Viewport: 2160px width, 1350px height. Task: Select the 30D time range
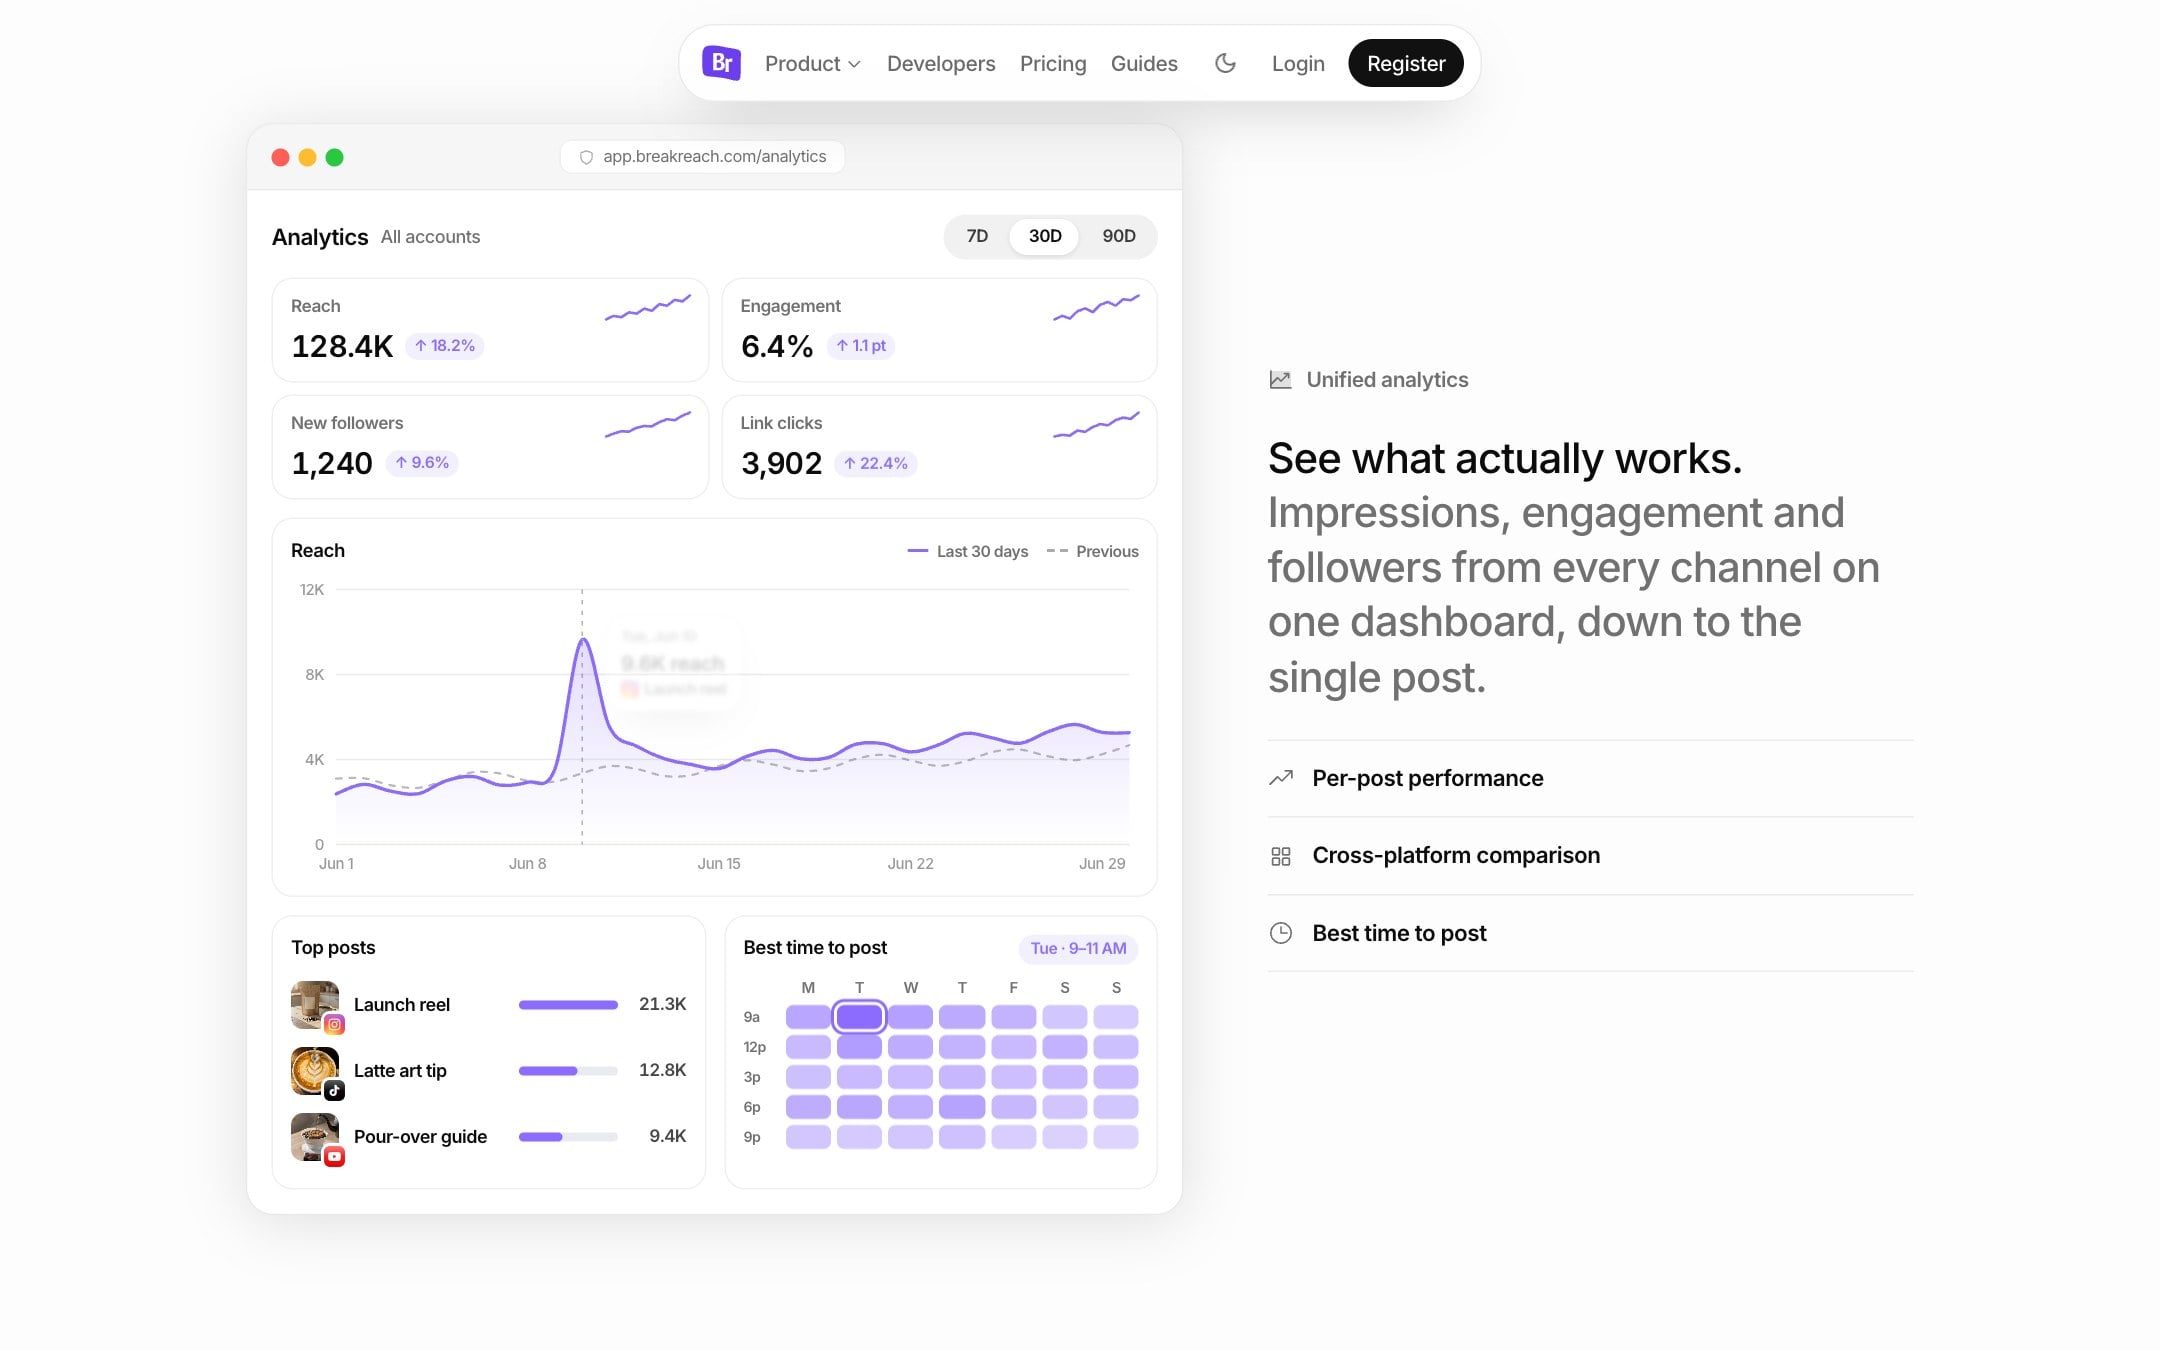click(x=1045, y=236)
